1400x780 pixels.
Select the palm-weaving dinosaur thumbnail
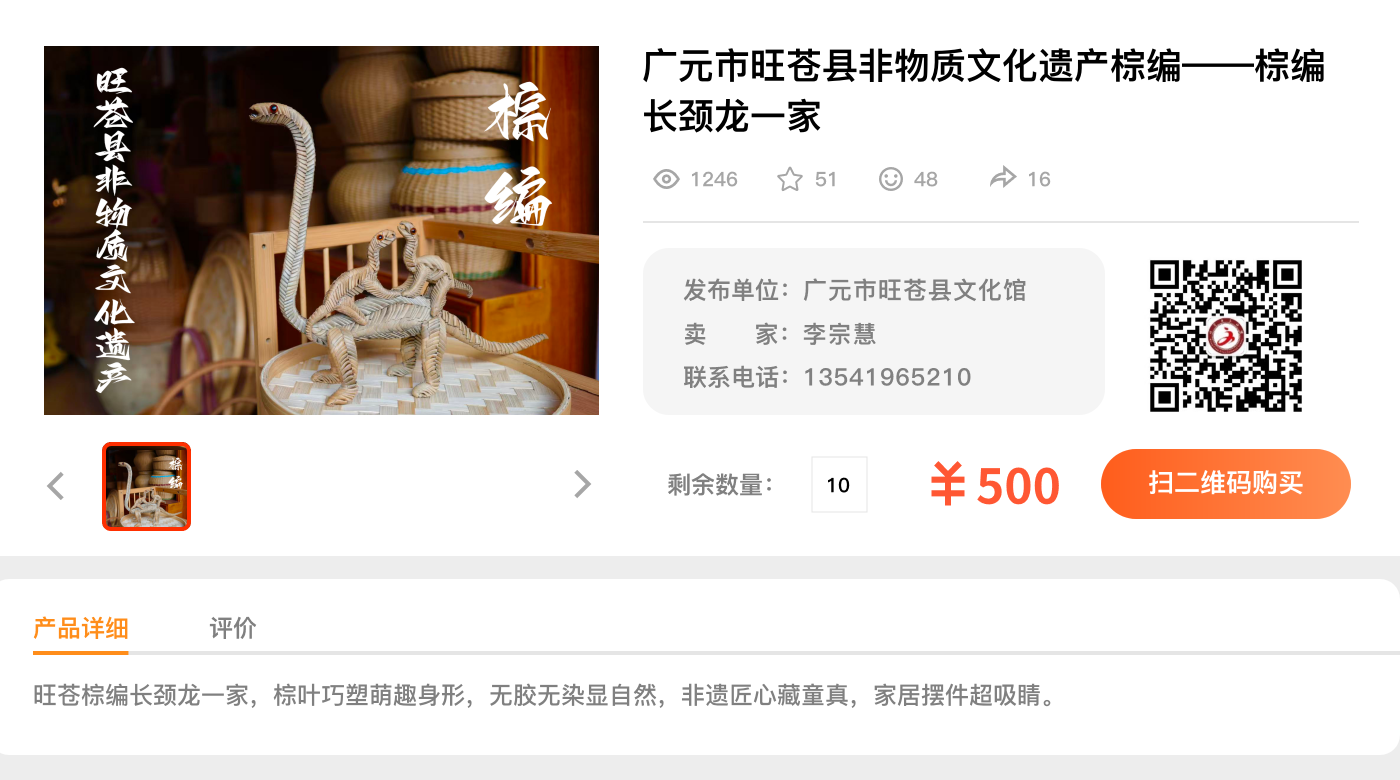tap(146, 486)
